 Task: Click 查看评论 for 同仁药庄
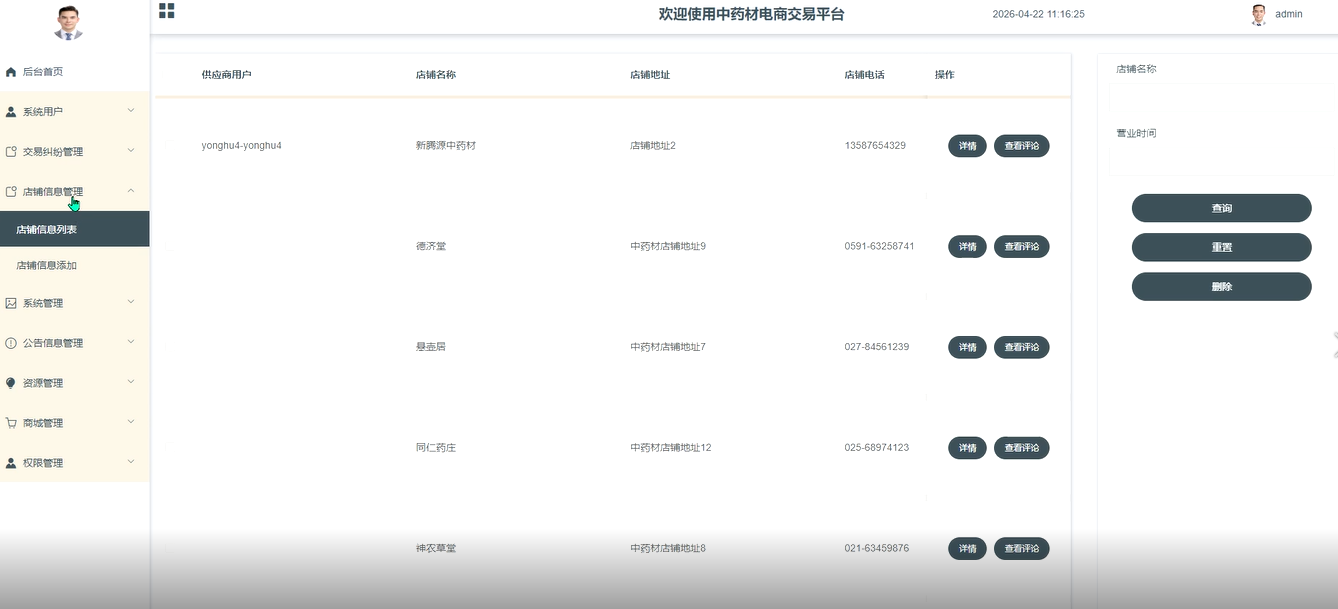coord(1021,447)
